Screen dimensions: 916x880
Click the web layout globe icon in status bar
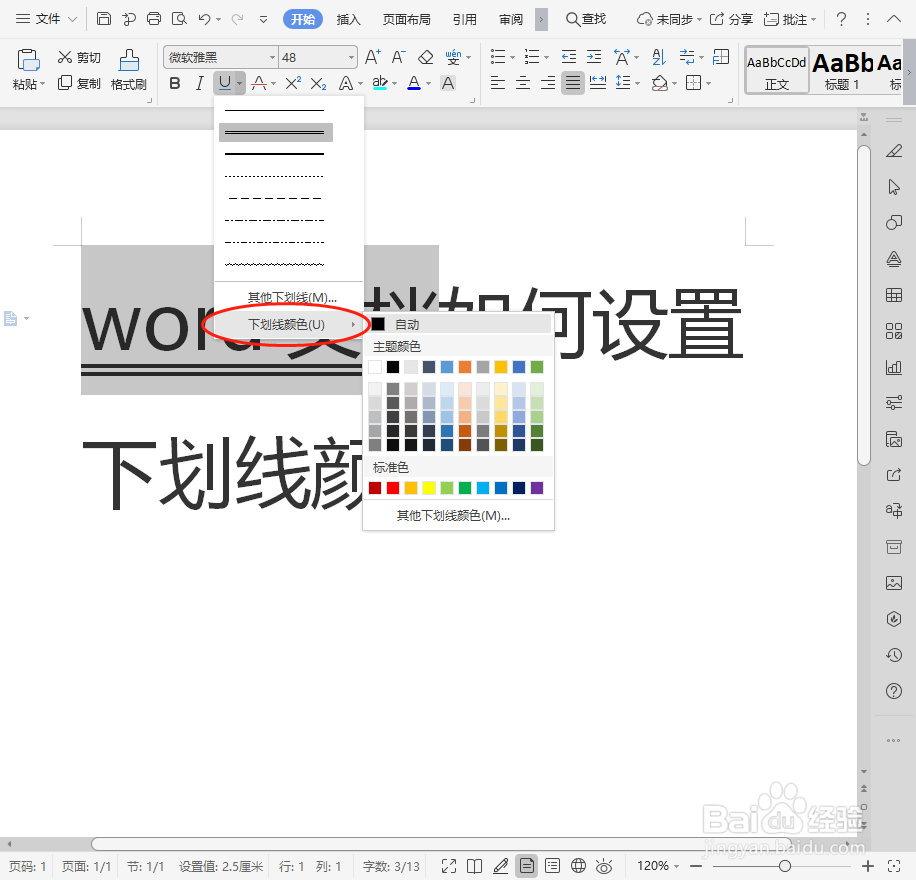(578, 865)
